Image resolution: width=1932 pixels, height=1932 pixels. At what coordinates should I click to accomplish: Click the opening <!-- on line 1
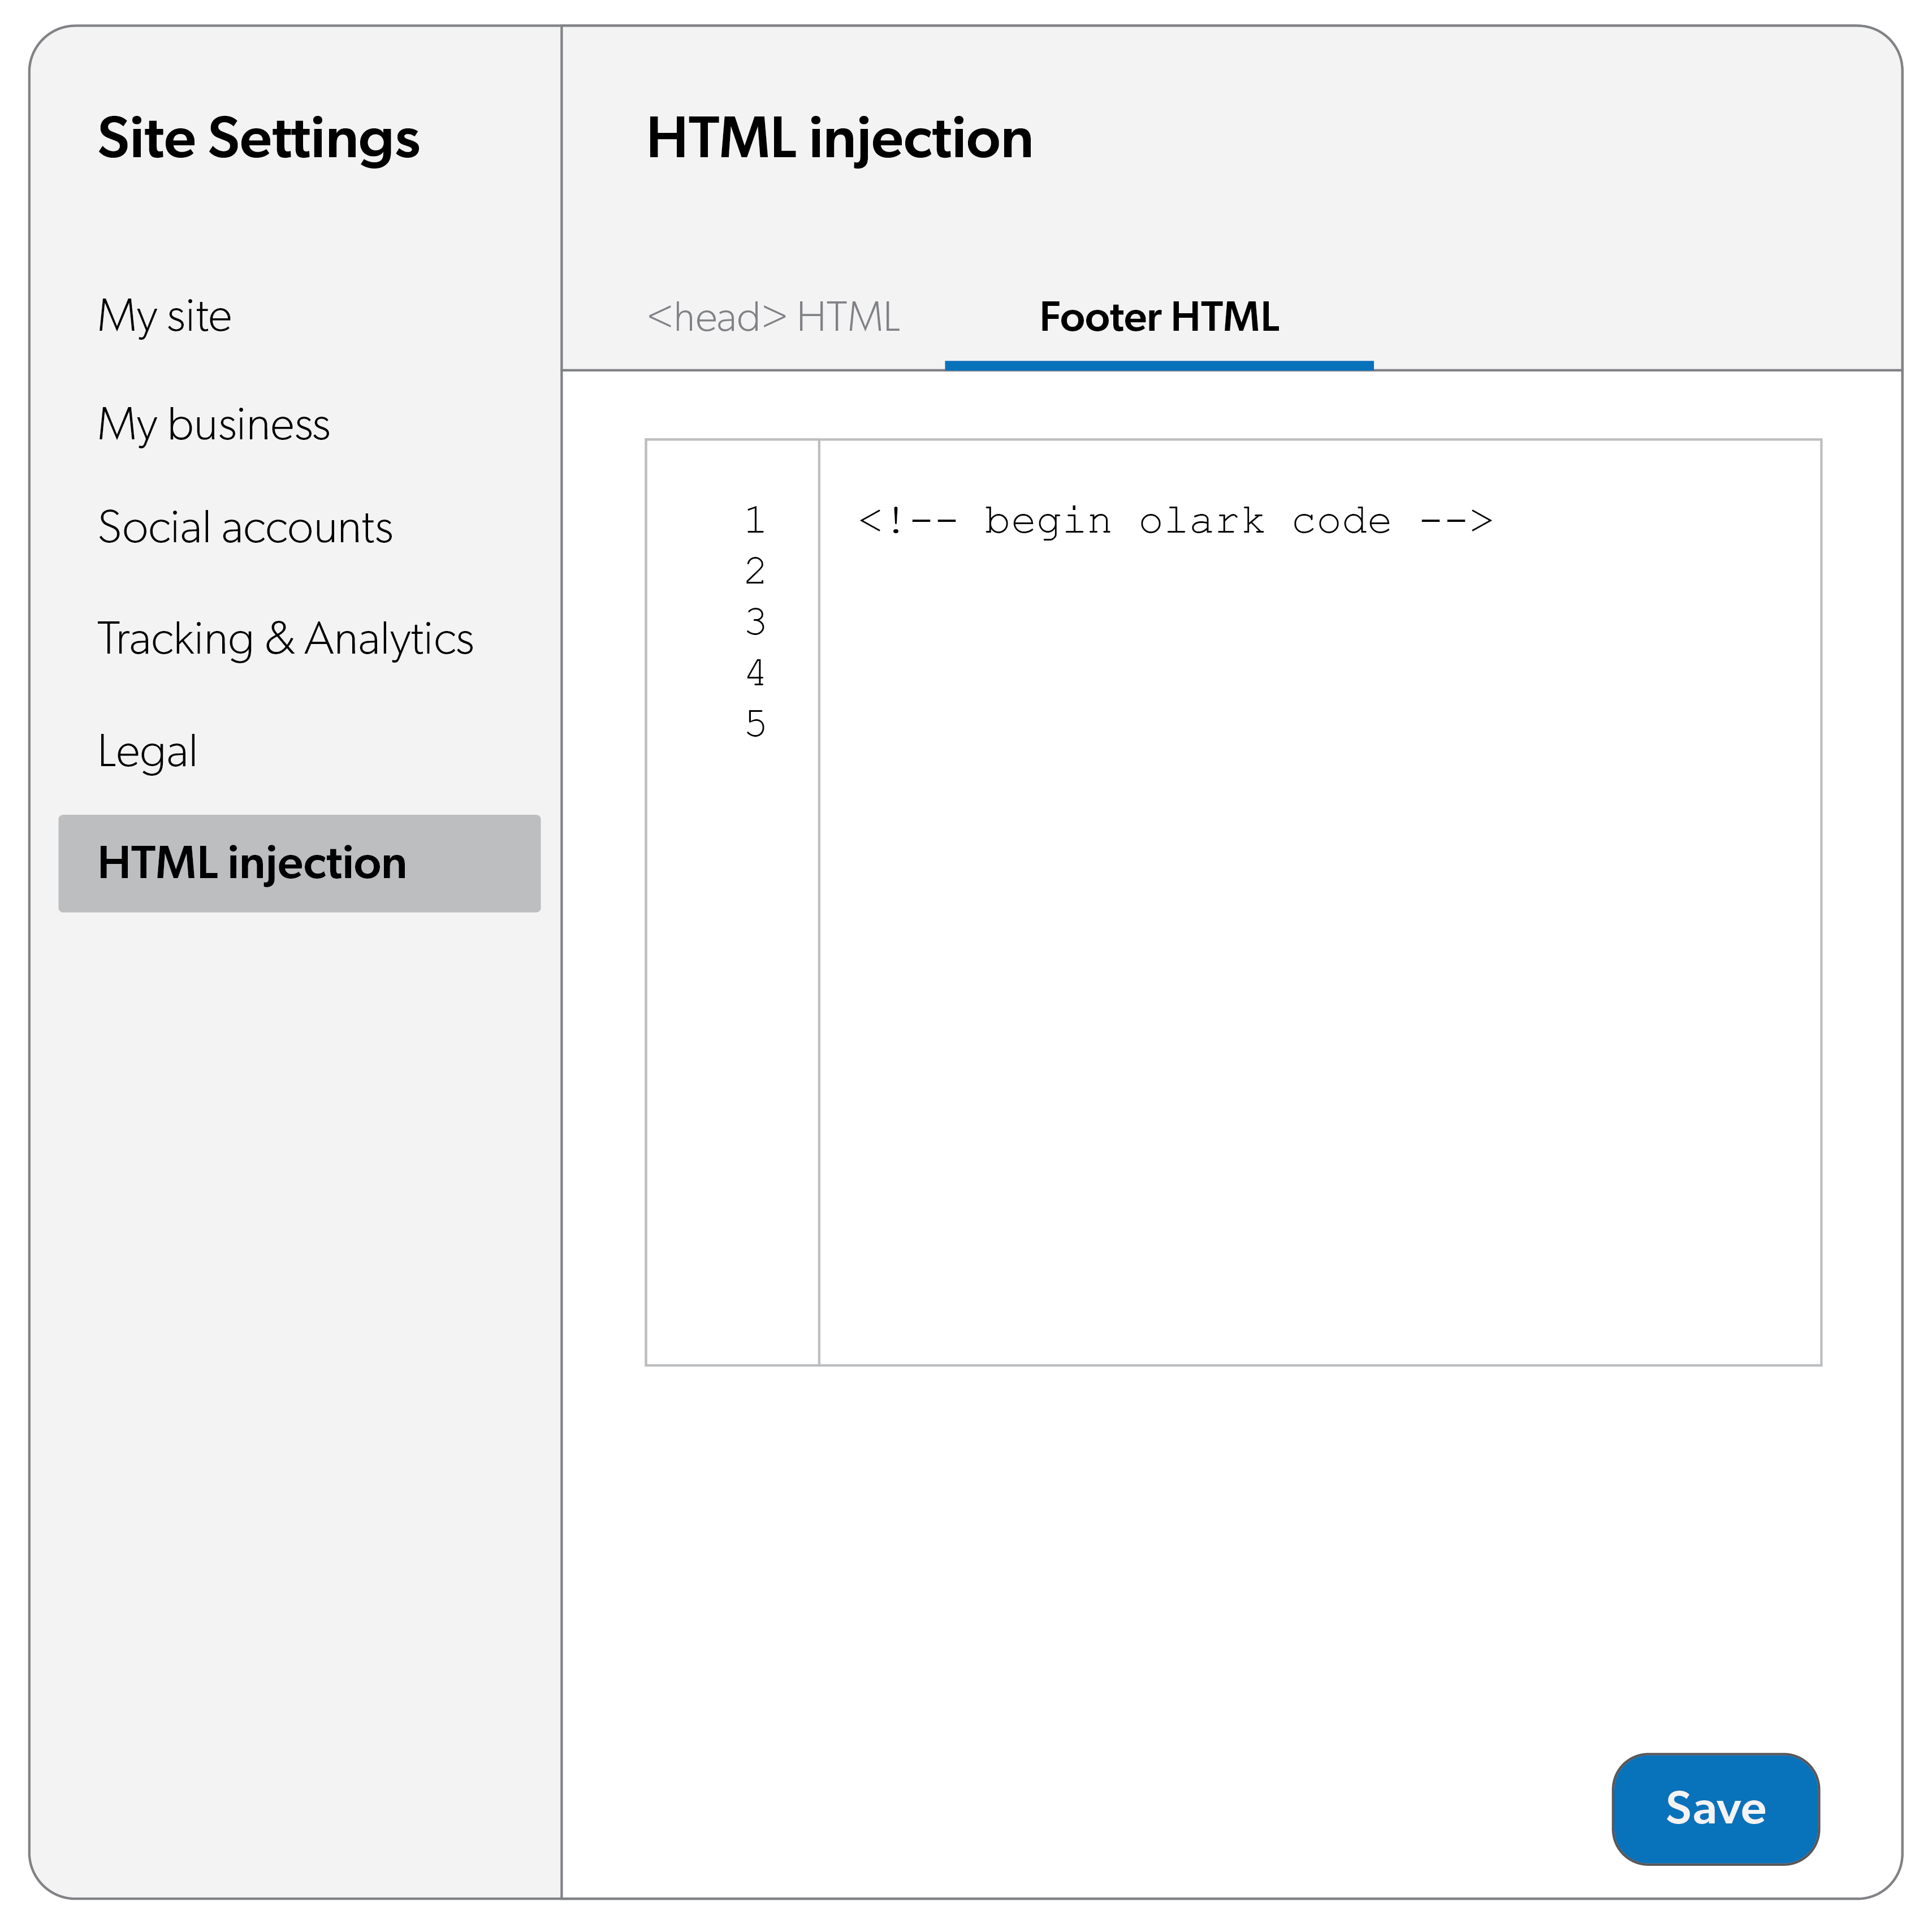pos(907,521)
